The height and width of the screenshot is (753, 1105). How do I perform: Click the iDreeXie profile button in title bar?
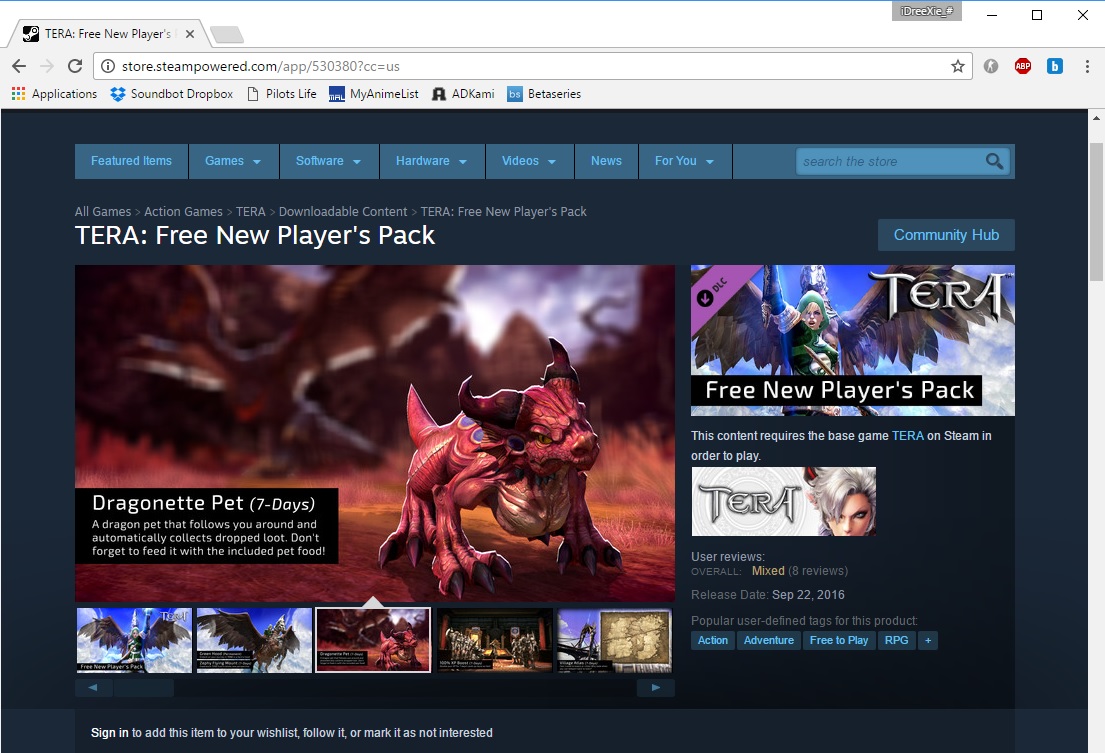[x=927, y=11]
